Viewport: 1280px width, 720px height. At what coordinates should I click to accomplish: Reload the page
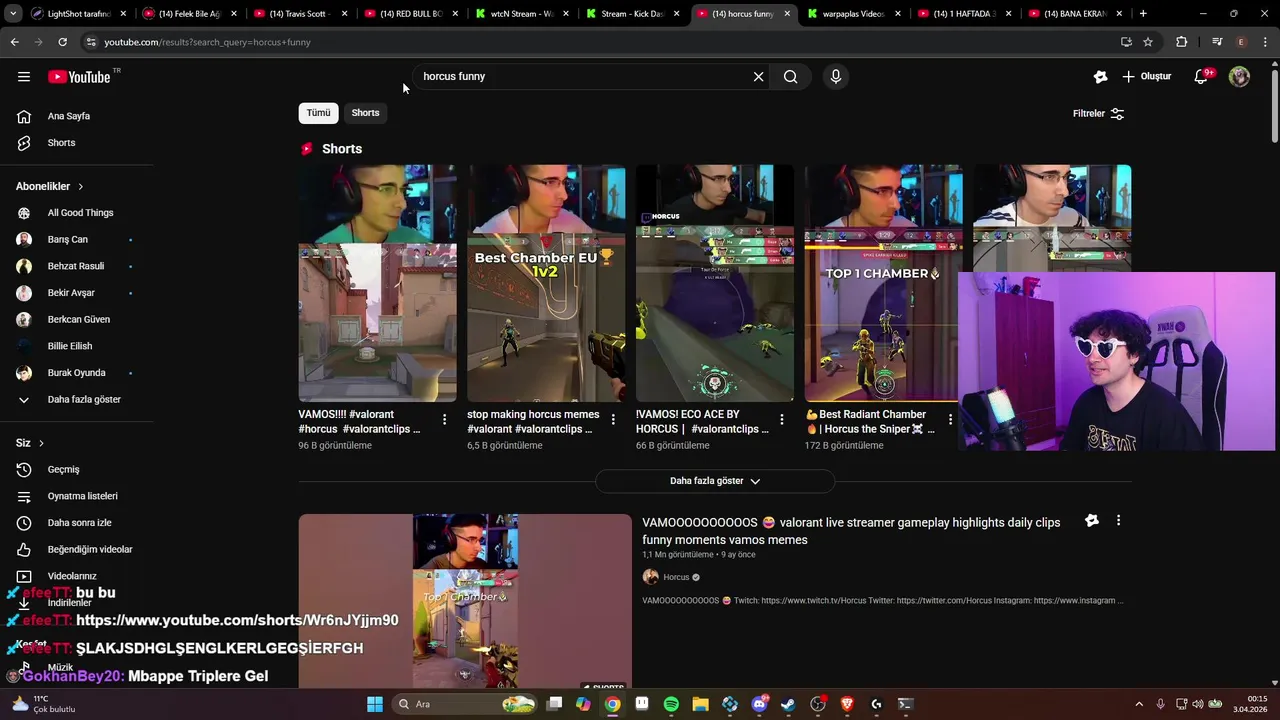[x=62, y=42]
